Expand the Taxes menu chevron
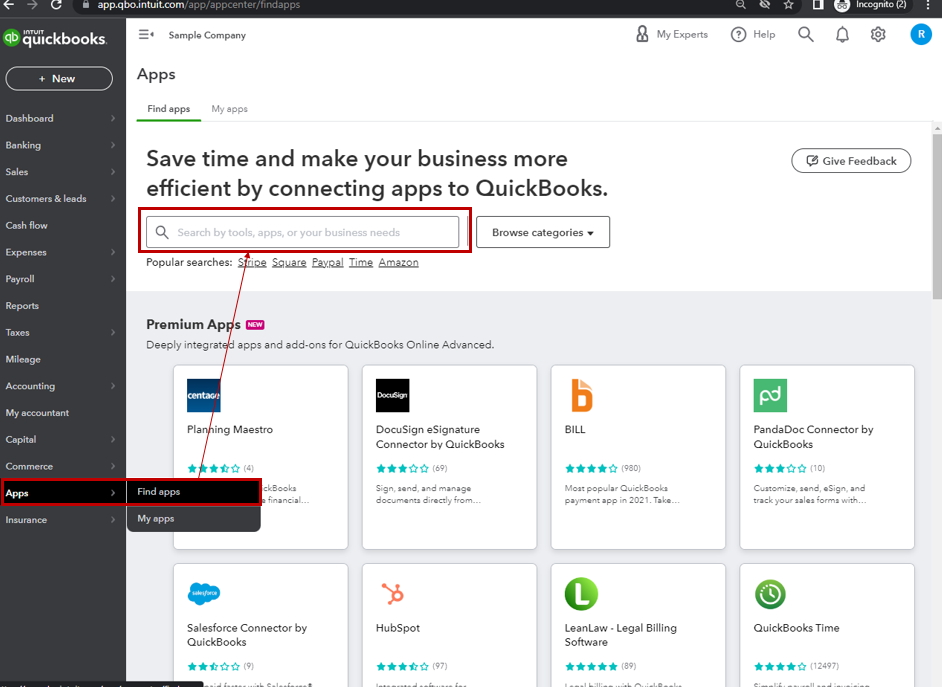Image resolution: width=942 pixels, height=687 pixels. pos(113,332)
